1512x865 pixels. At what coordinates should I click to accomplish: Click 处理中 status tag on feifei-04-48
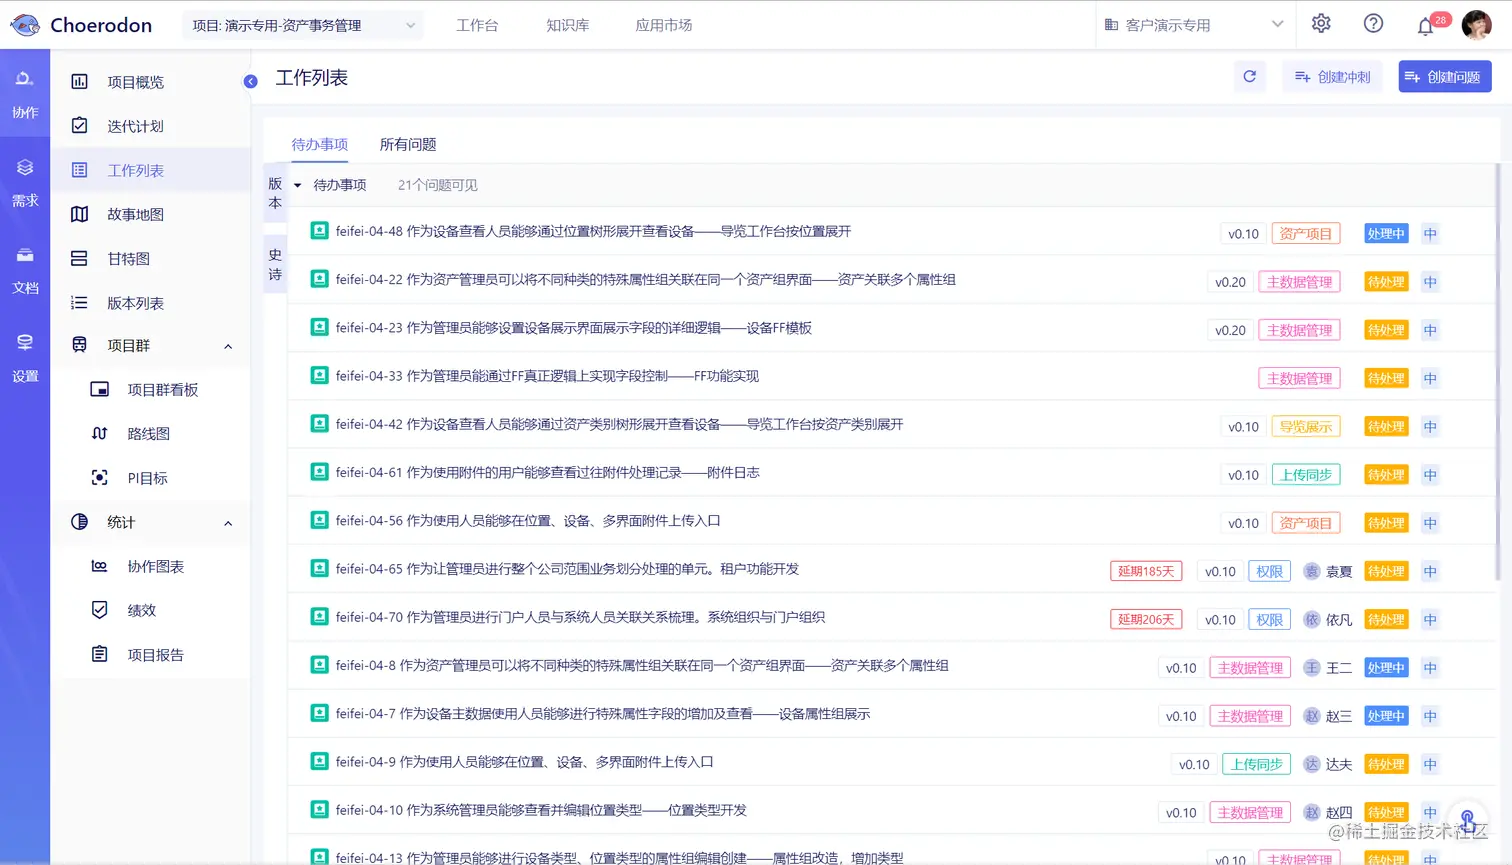pyautogui.click(x=1386, y=234)
